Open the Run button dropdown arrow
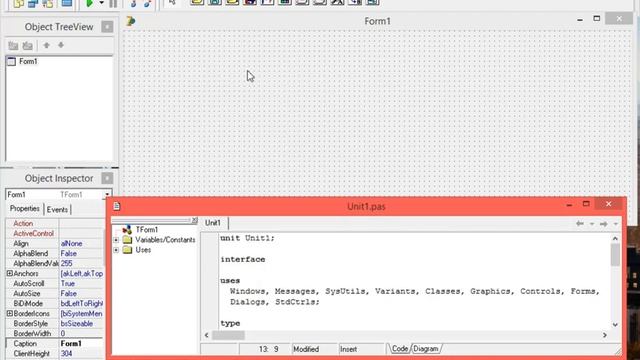640x360 pixels. pos(101,3)
